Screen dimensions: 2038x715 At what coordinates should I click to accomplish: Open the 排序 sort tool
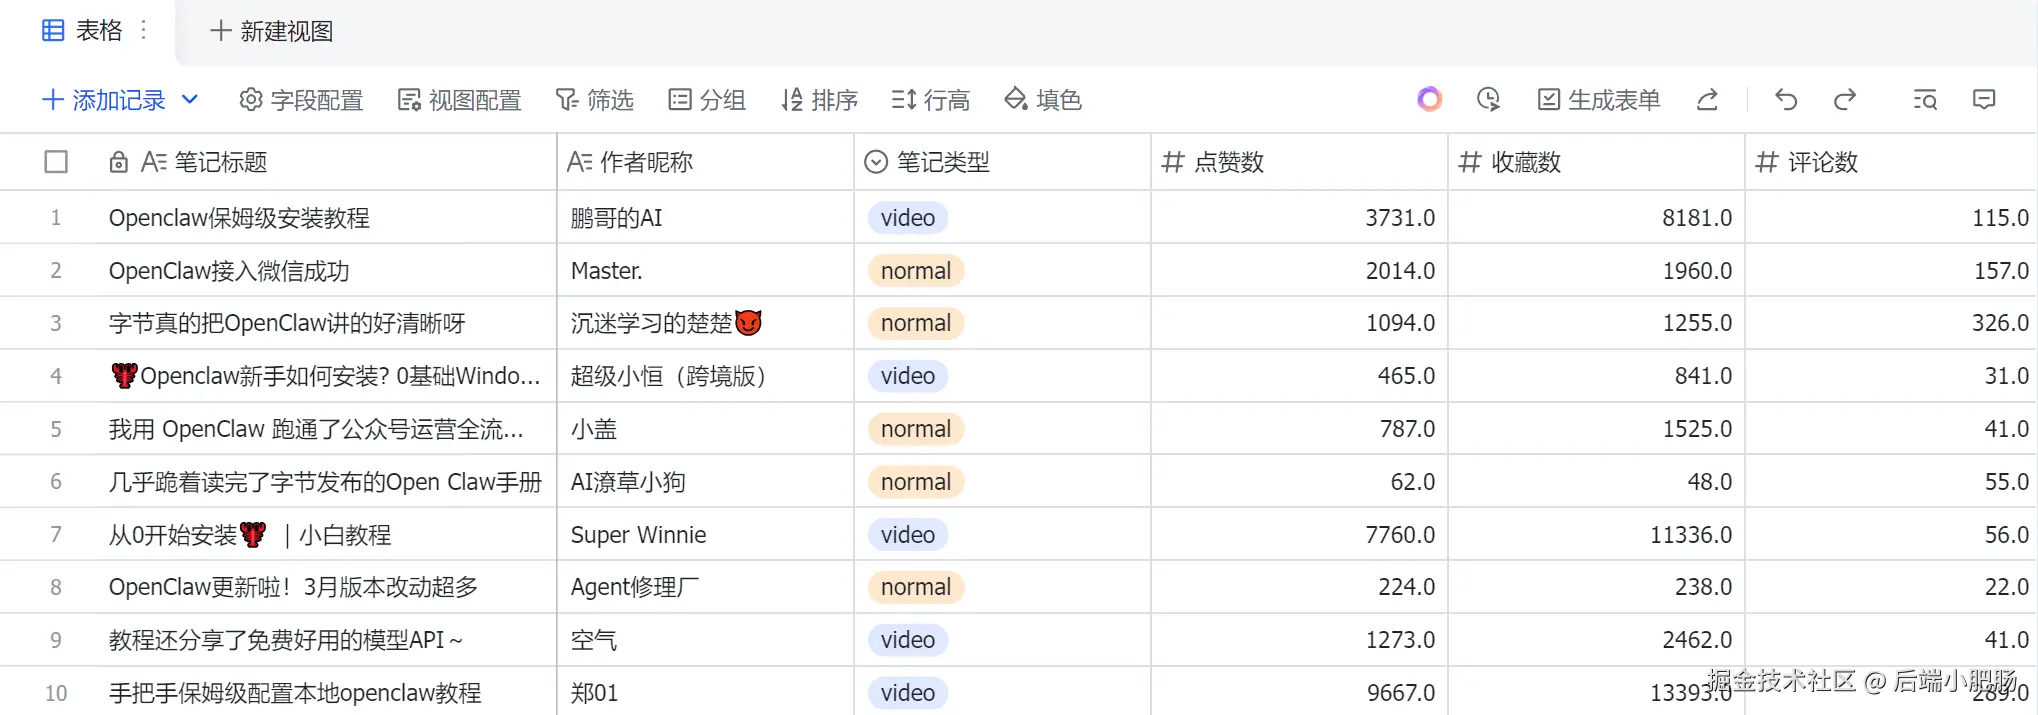tap(819, 100)
